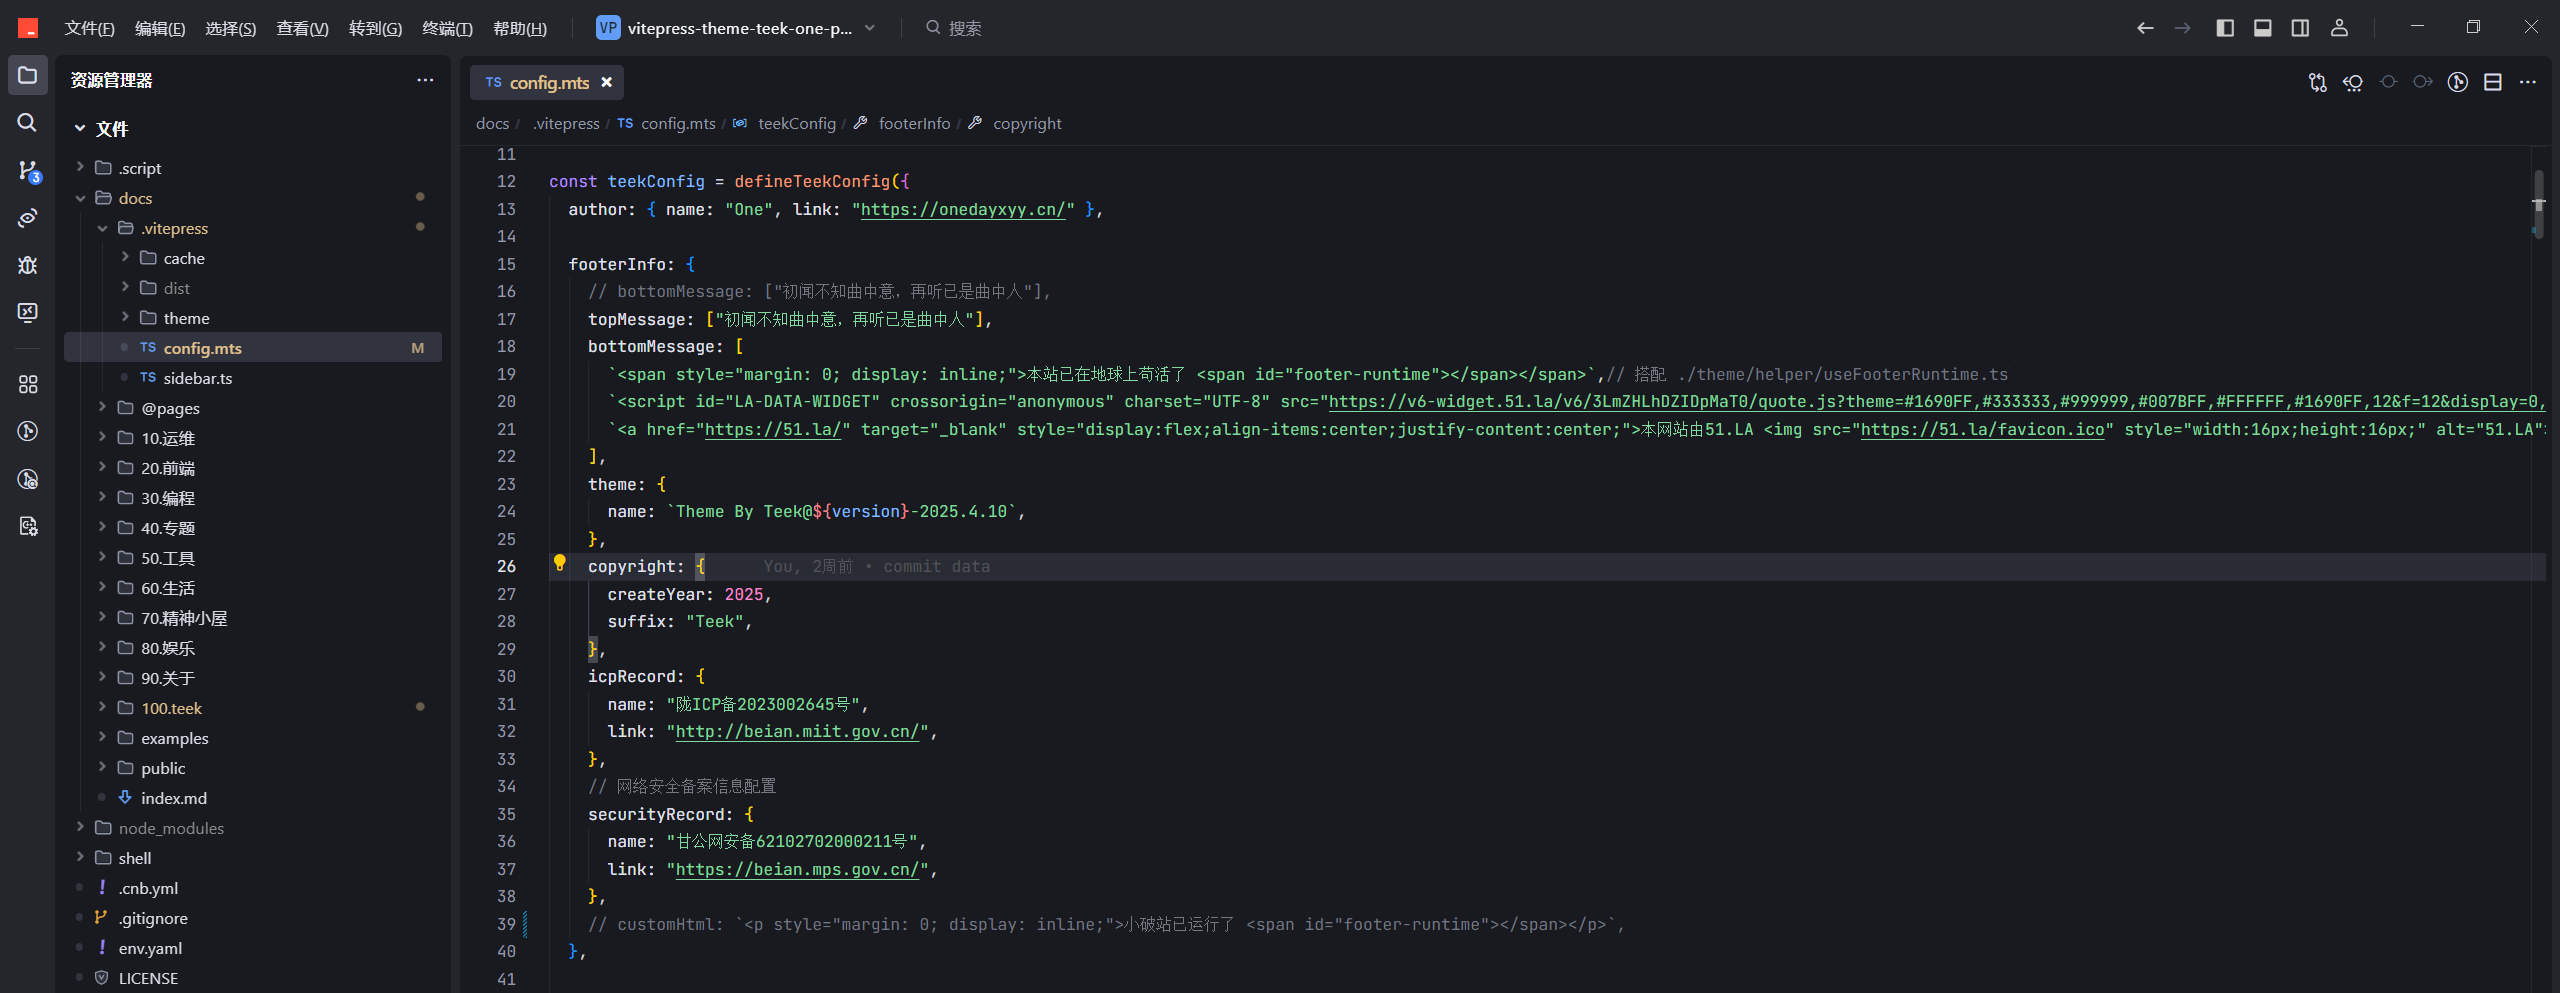
Task: Open the 查看(V) menu
Action: pos(302,28)
